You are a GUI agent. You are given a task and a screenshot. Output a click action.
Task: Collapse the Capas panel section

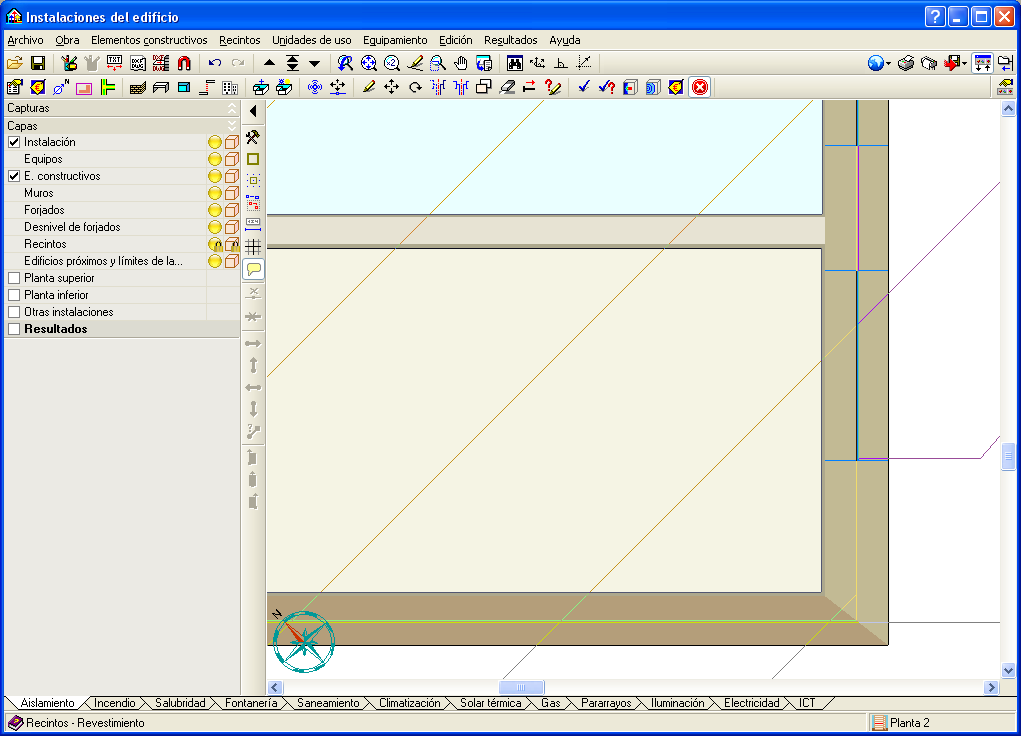232,126
